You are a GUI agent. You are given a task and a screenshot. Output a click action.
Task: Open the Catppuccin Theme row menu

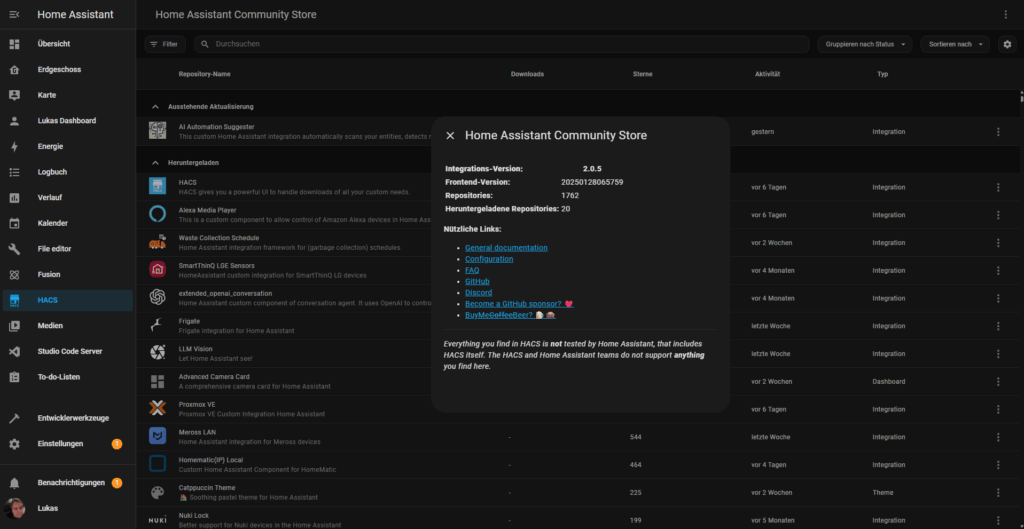tap(998, 492)
